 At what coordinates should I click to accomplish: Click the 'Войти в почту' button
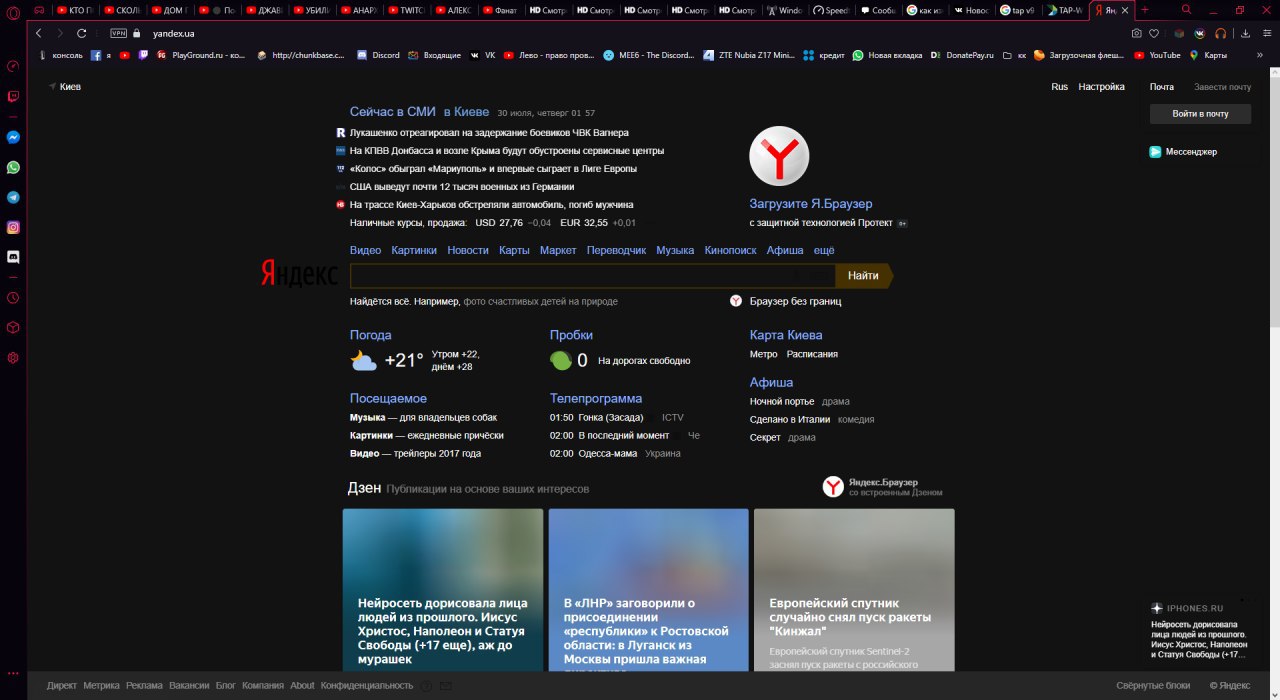coord(1201,114)
